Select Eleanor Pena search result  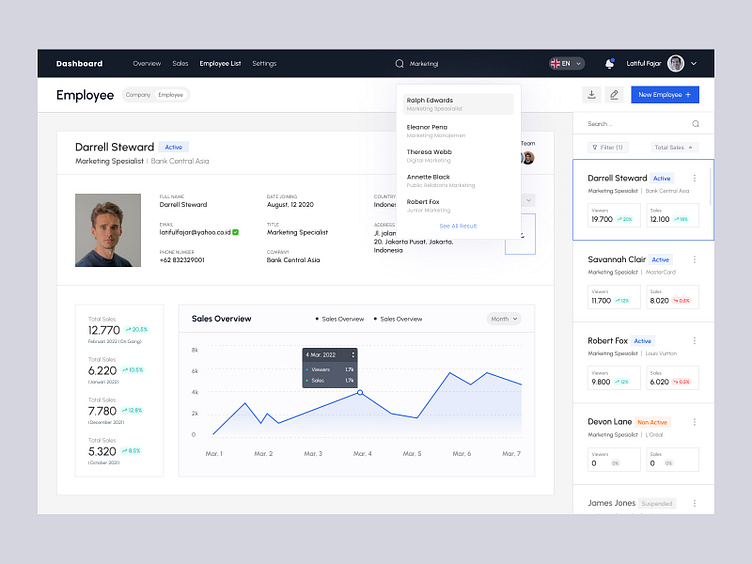click(458, 131)
